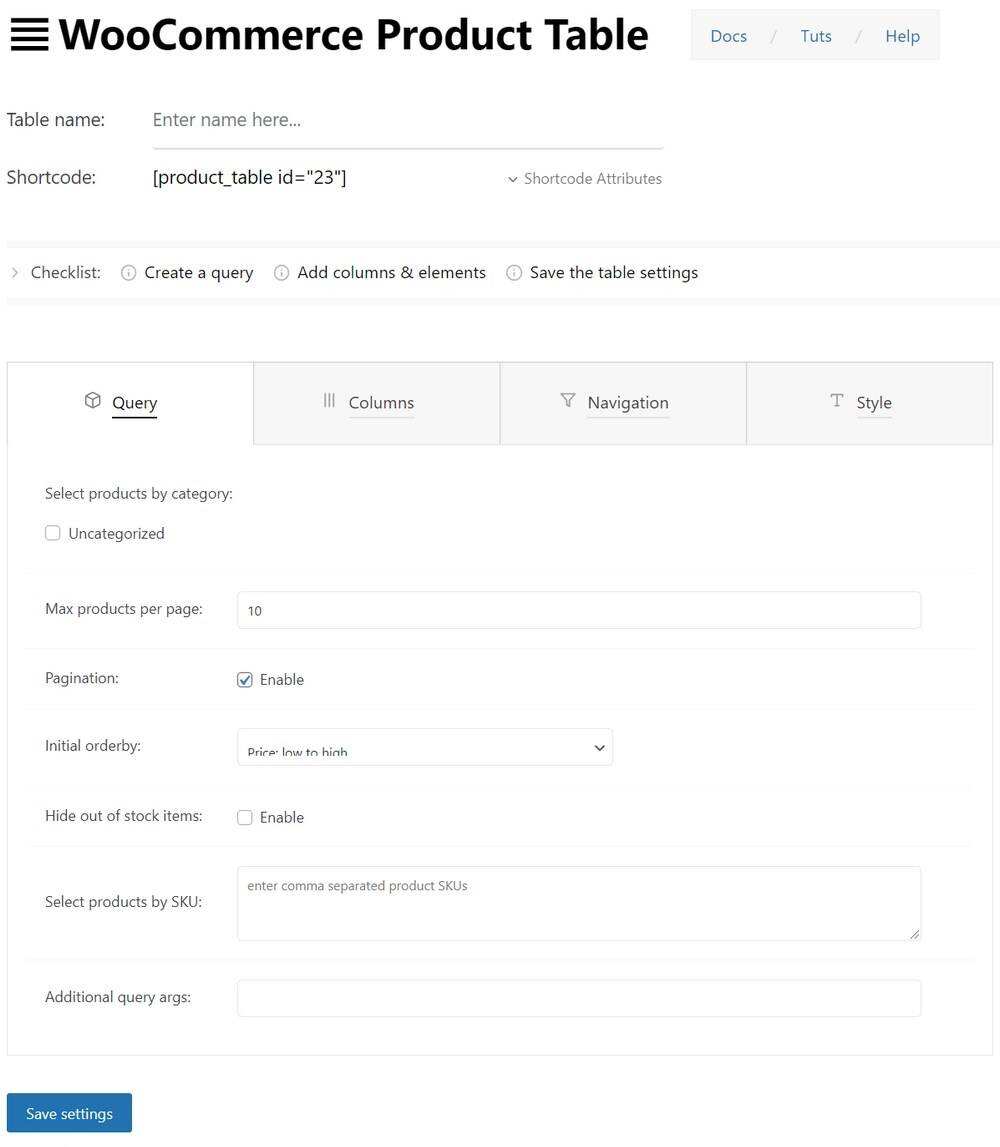Viewport: 1000px width, 1147px height.
Task: Expand Shortcode Attributes section
Action: tap(584, 179)
